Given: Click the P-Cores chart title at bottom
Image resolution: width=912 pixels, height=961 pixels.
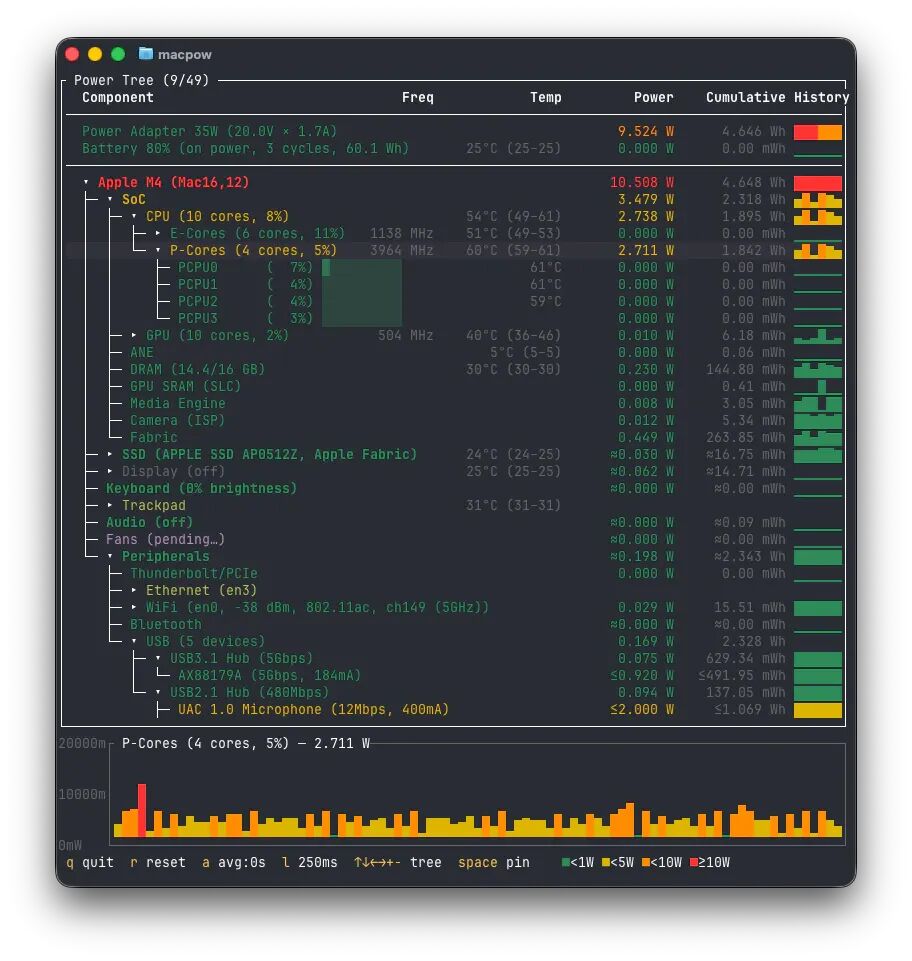Looking at the screenshot, I should click(245, 743).
